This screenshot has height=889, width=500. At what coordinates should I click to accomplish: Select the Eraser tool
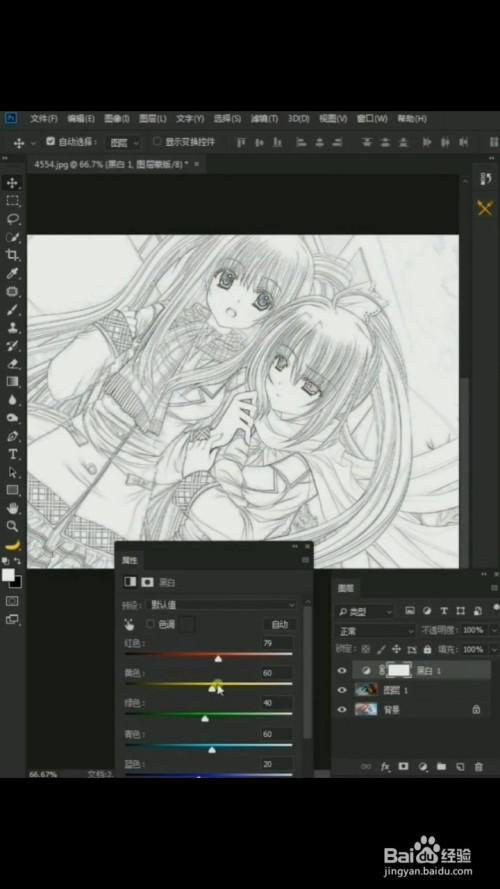(12, 364)
